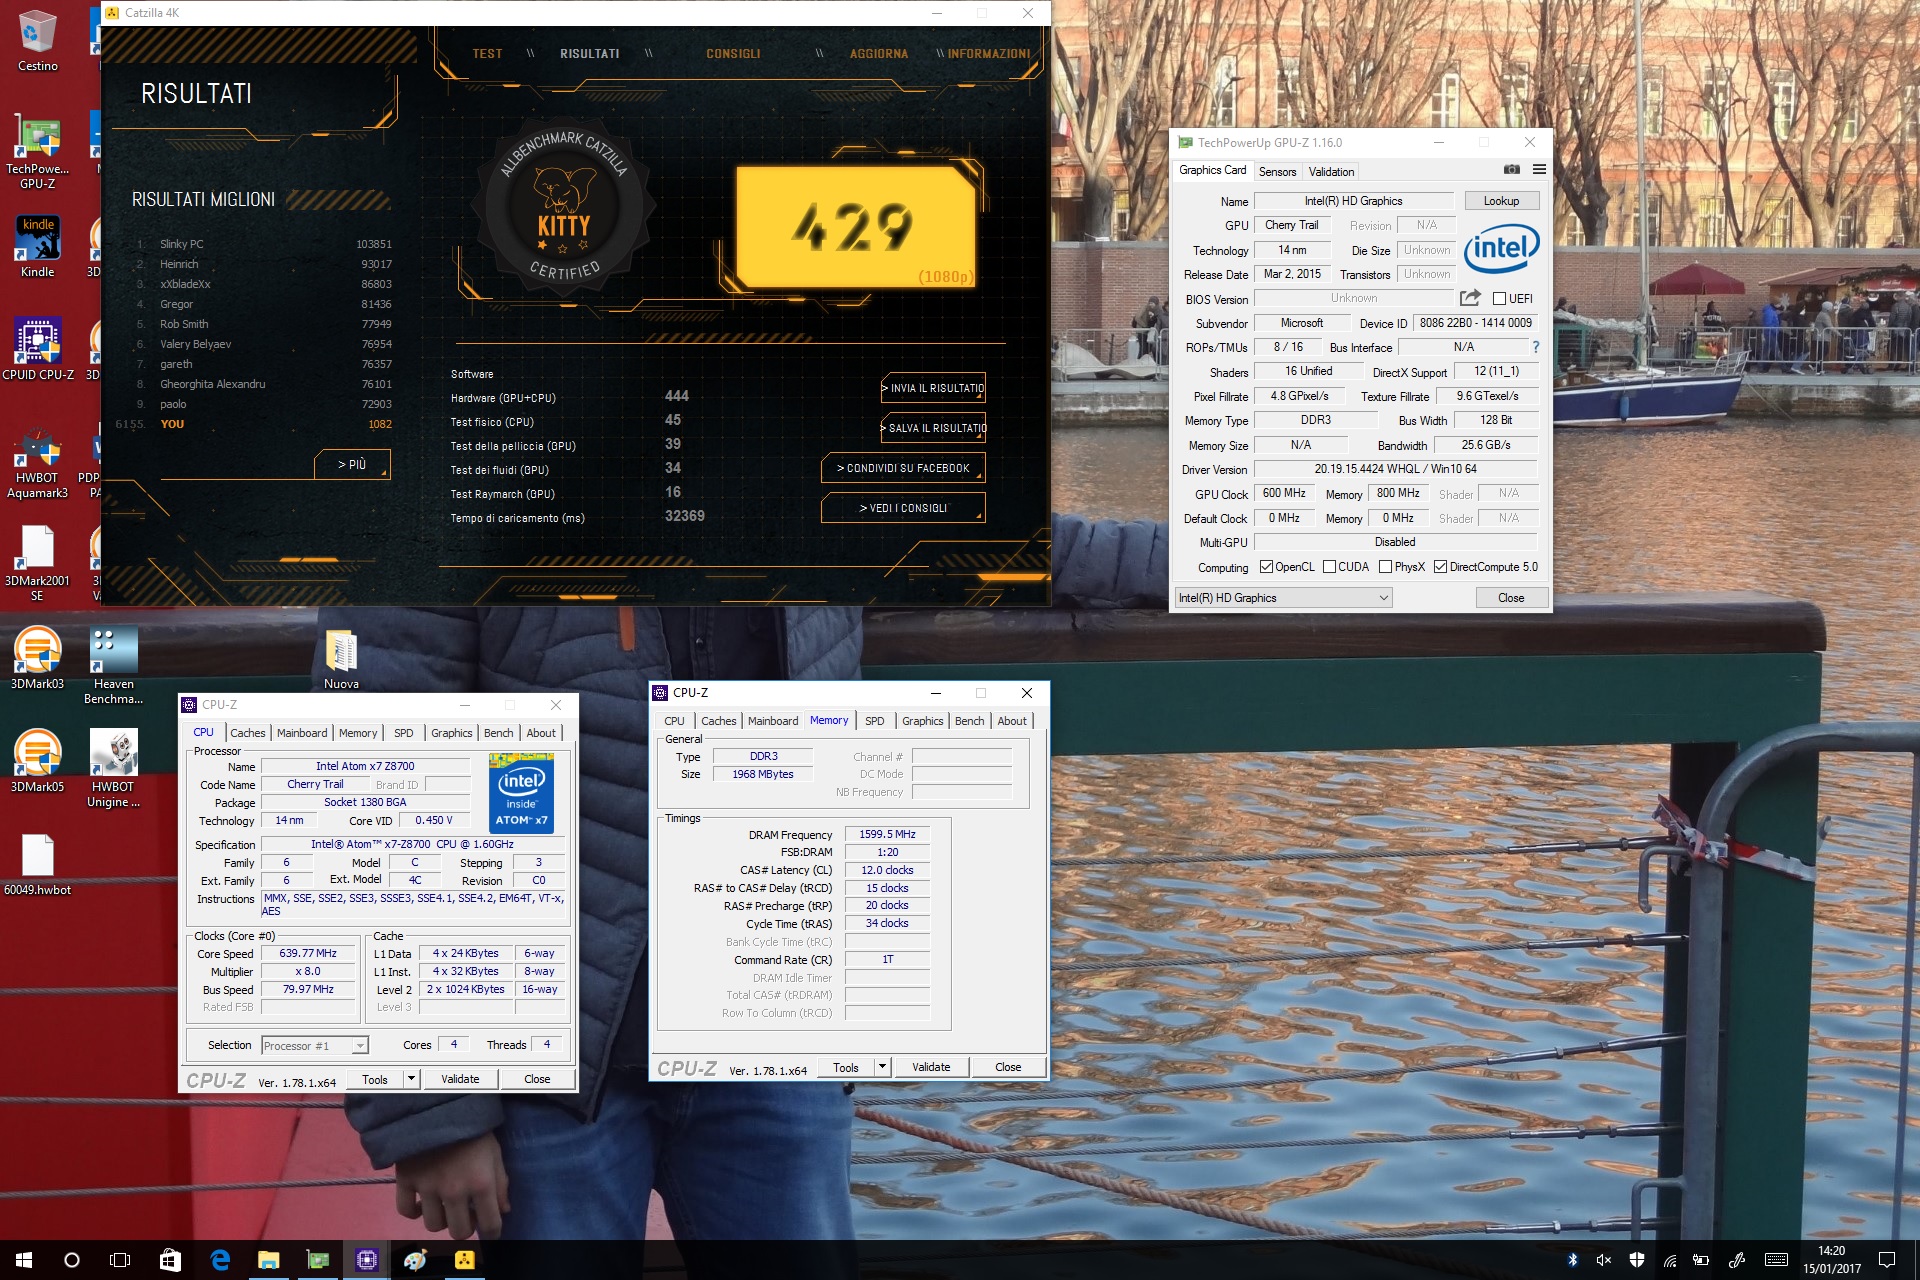The height and width of the screenshot is (1280, 1920).
Task: Toggle the CUDA checkbox
Action: point(1329,567)
